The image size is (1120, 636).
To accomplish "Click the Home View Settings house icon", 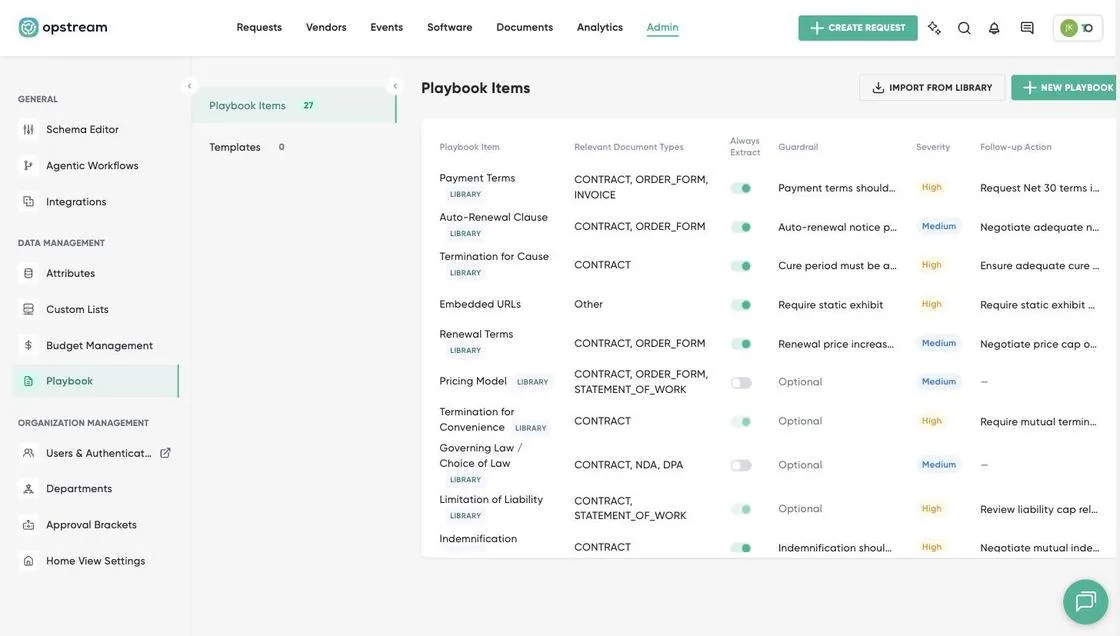I will (29, 561).
